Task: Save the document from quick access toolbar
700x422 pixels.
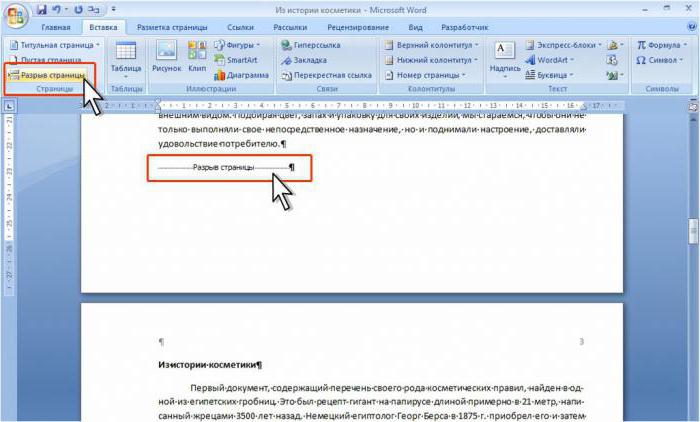Action: click(x=42, y=9)
